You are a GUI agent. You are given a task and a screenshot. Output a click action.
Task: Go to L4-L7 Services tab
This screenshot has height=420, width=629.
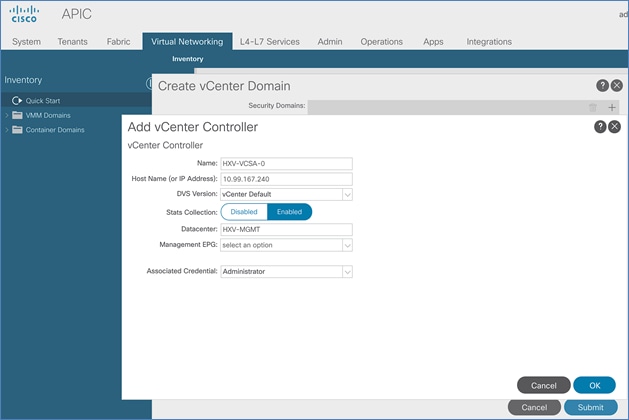[270, 42]
